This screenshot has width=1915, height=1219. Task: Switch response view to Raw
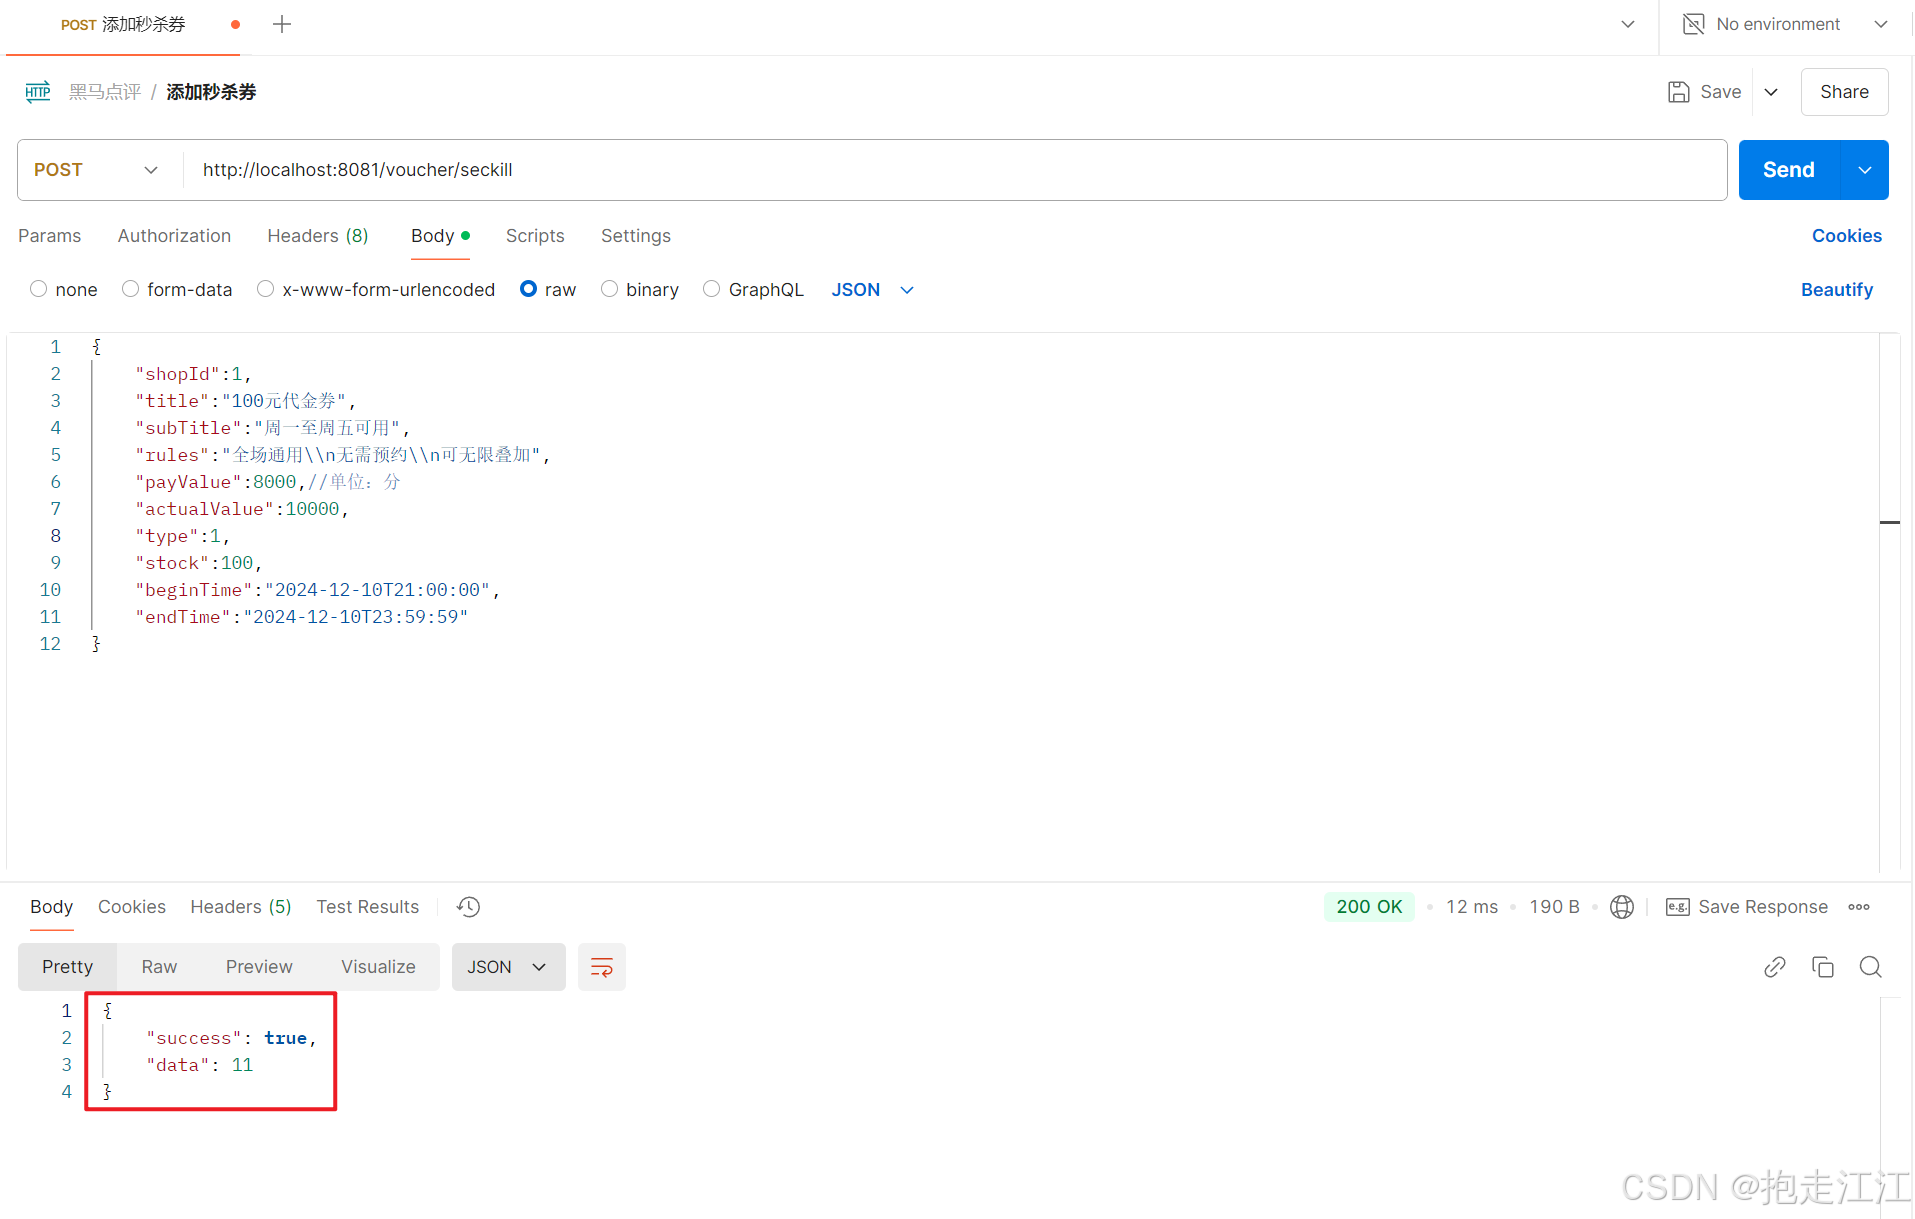coord(159,967)
